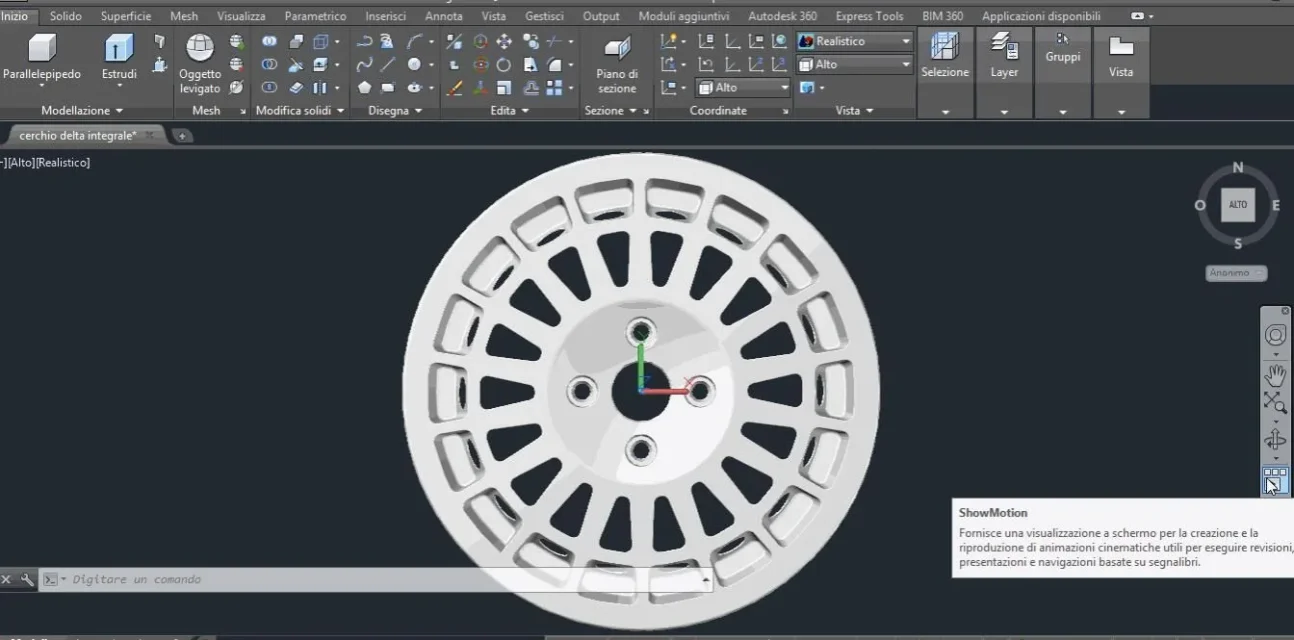Switch to the Superficie ribbon tab
The height and width of the screenshot is (640, 1294).
126,16
